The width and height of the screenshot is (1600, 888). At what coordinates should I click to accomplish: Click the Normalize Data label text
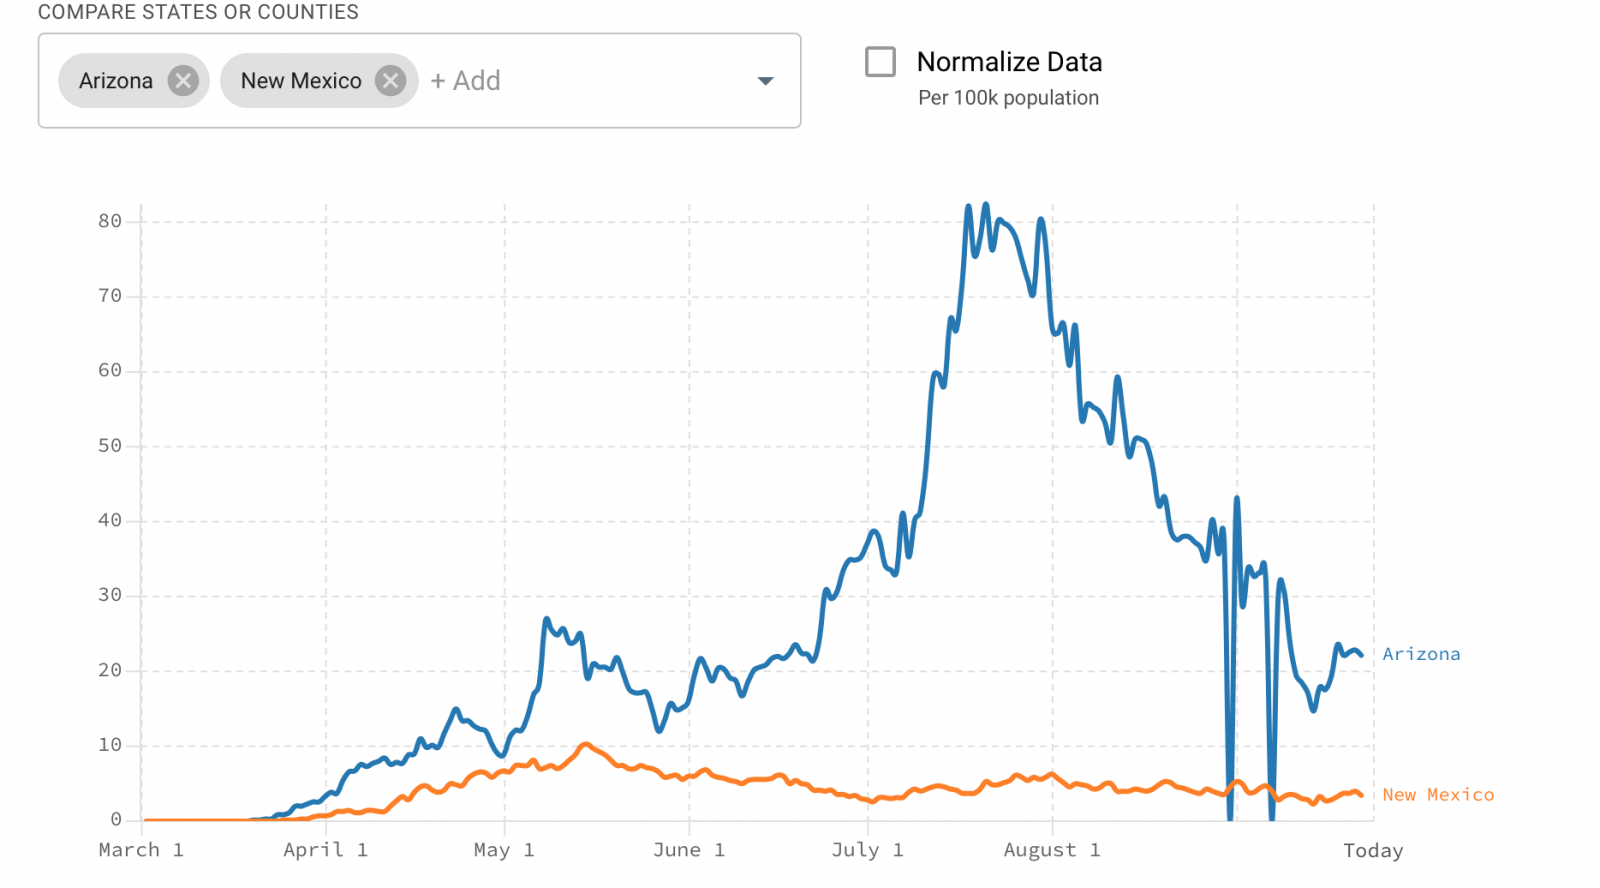(1009, 62)
